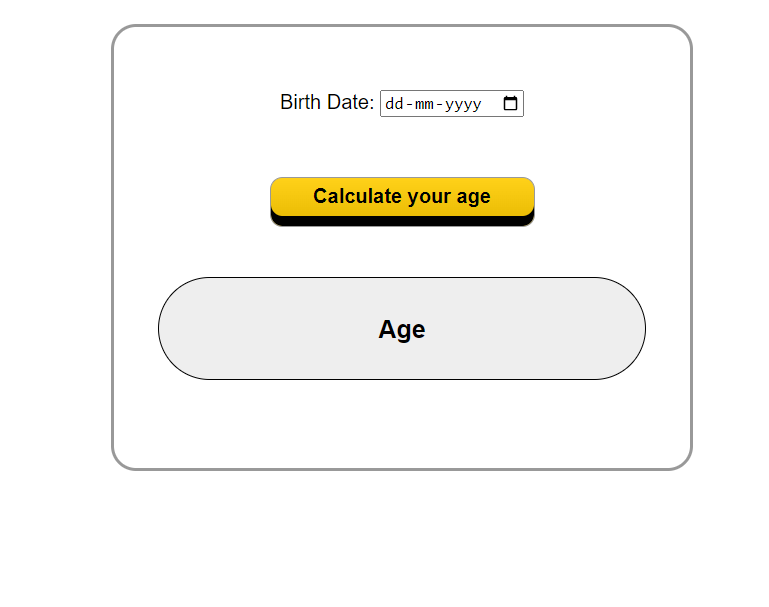Open the calendar picker icon
Image resolution: width=769 pixels, height=607 pixels.
(510, 103)
